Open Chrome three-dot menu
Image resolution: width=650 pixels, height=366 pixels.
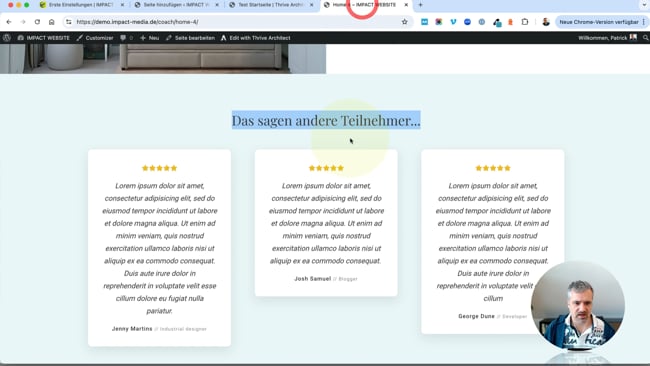pyautogui.click(x=644, y=22)
